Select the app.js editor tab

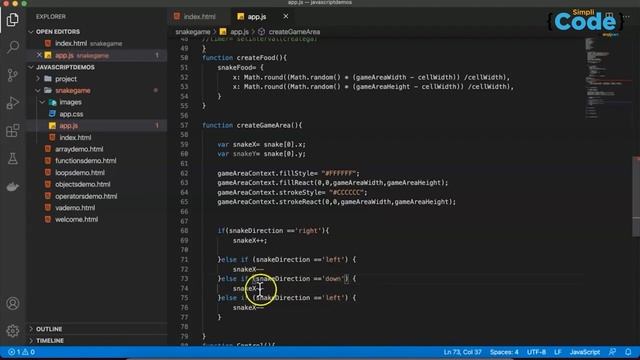257,17
